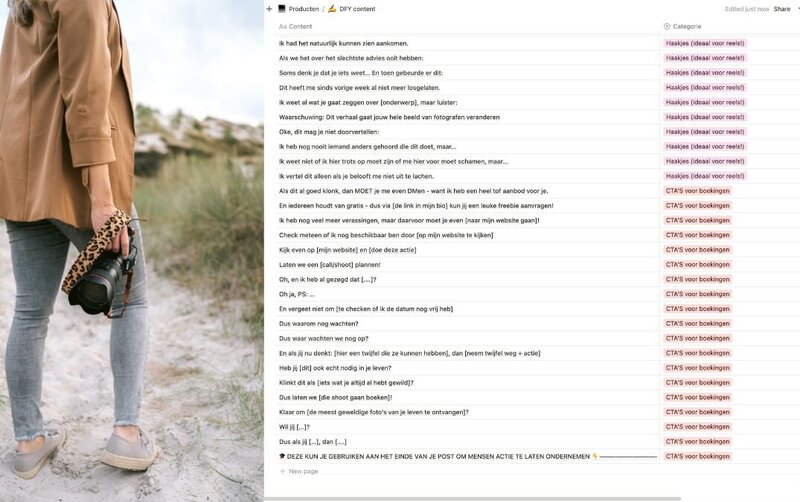Open the Producten breadcrumb page icon
The width and height of the screenshot is (800, 502).
pos(282,9)
